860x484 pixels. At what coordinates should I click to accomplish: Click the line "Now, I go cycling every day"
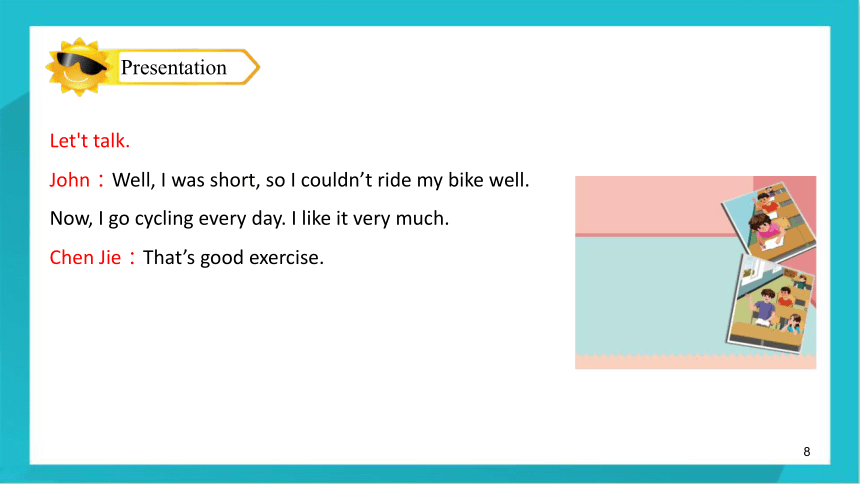(x=249, y=218)
